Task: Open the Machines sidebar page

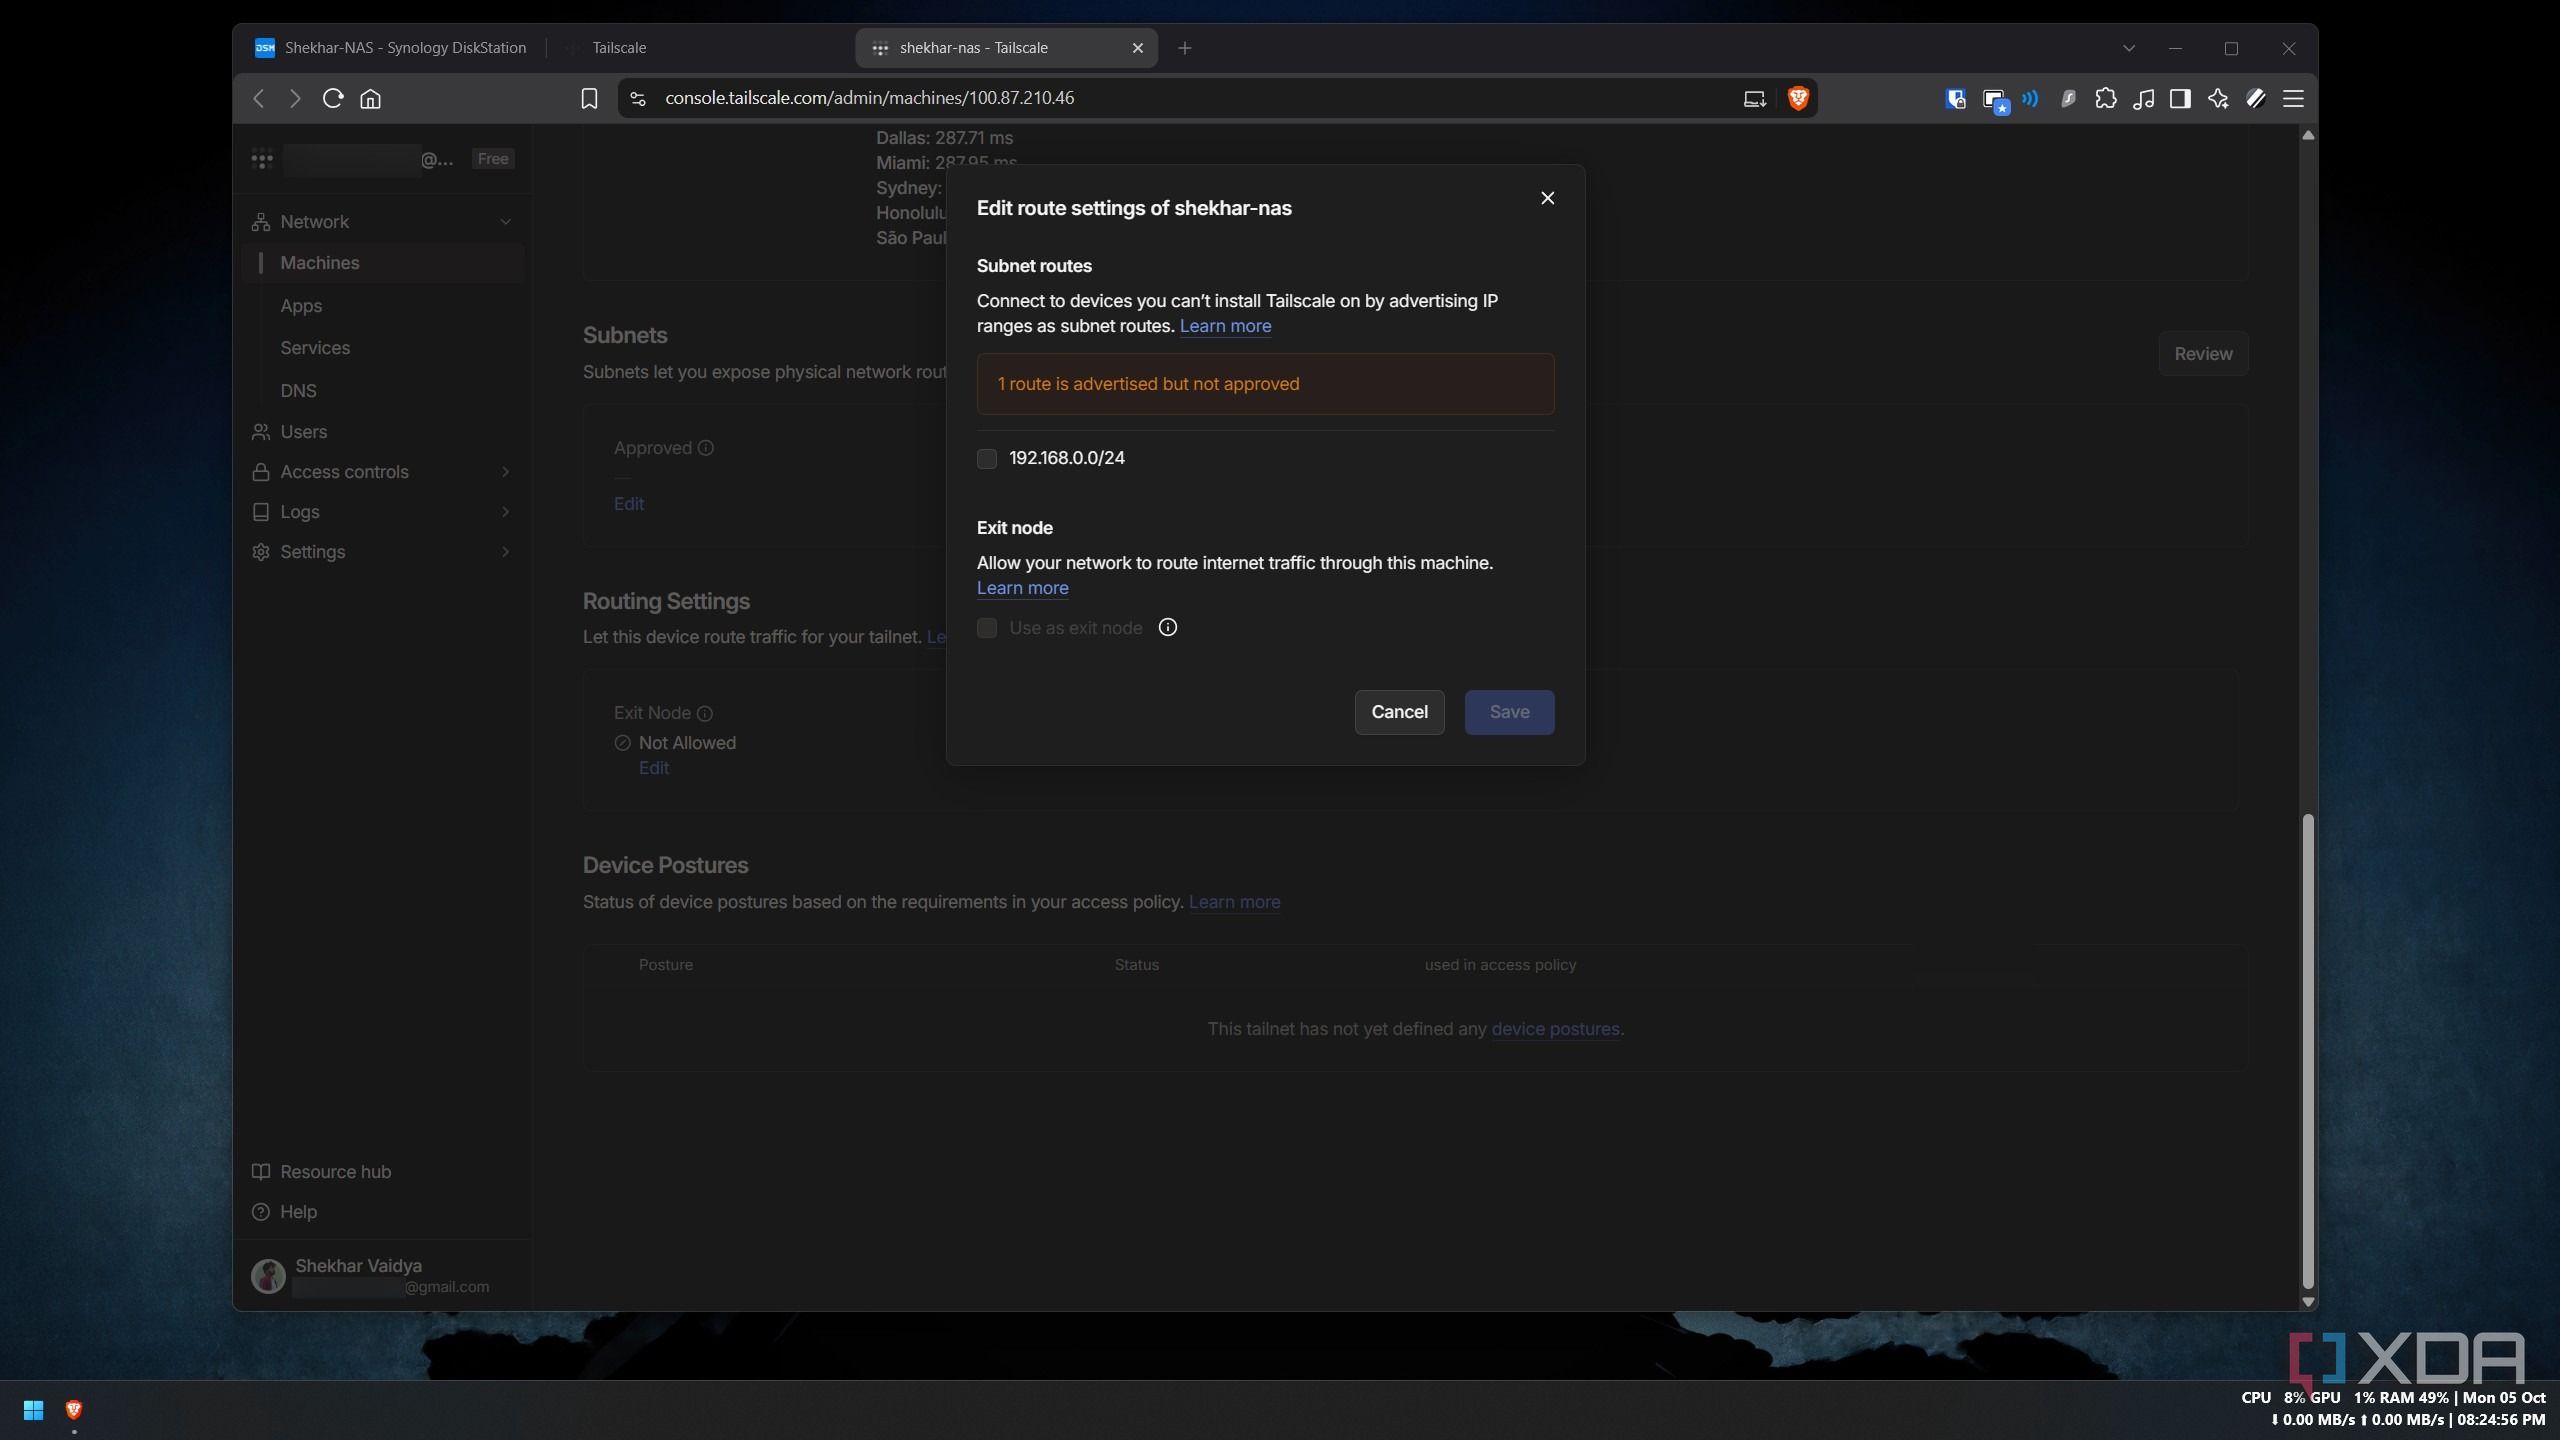Action: click(383, 263)
